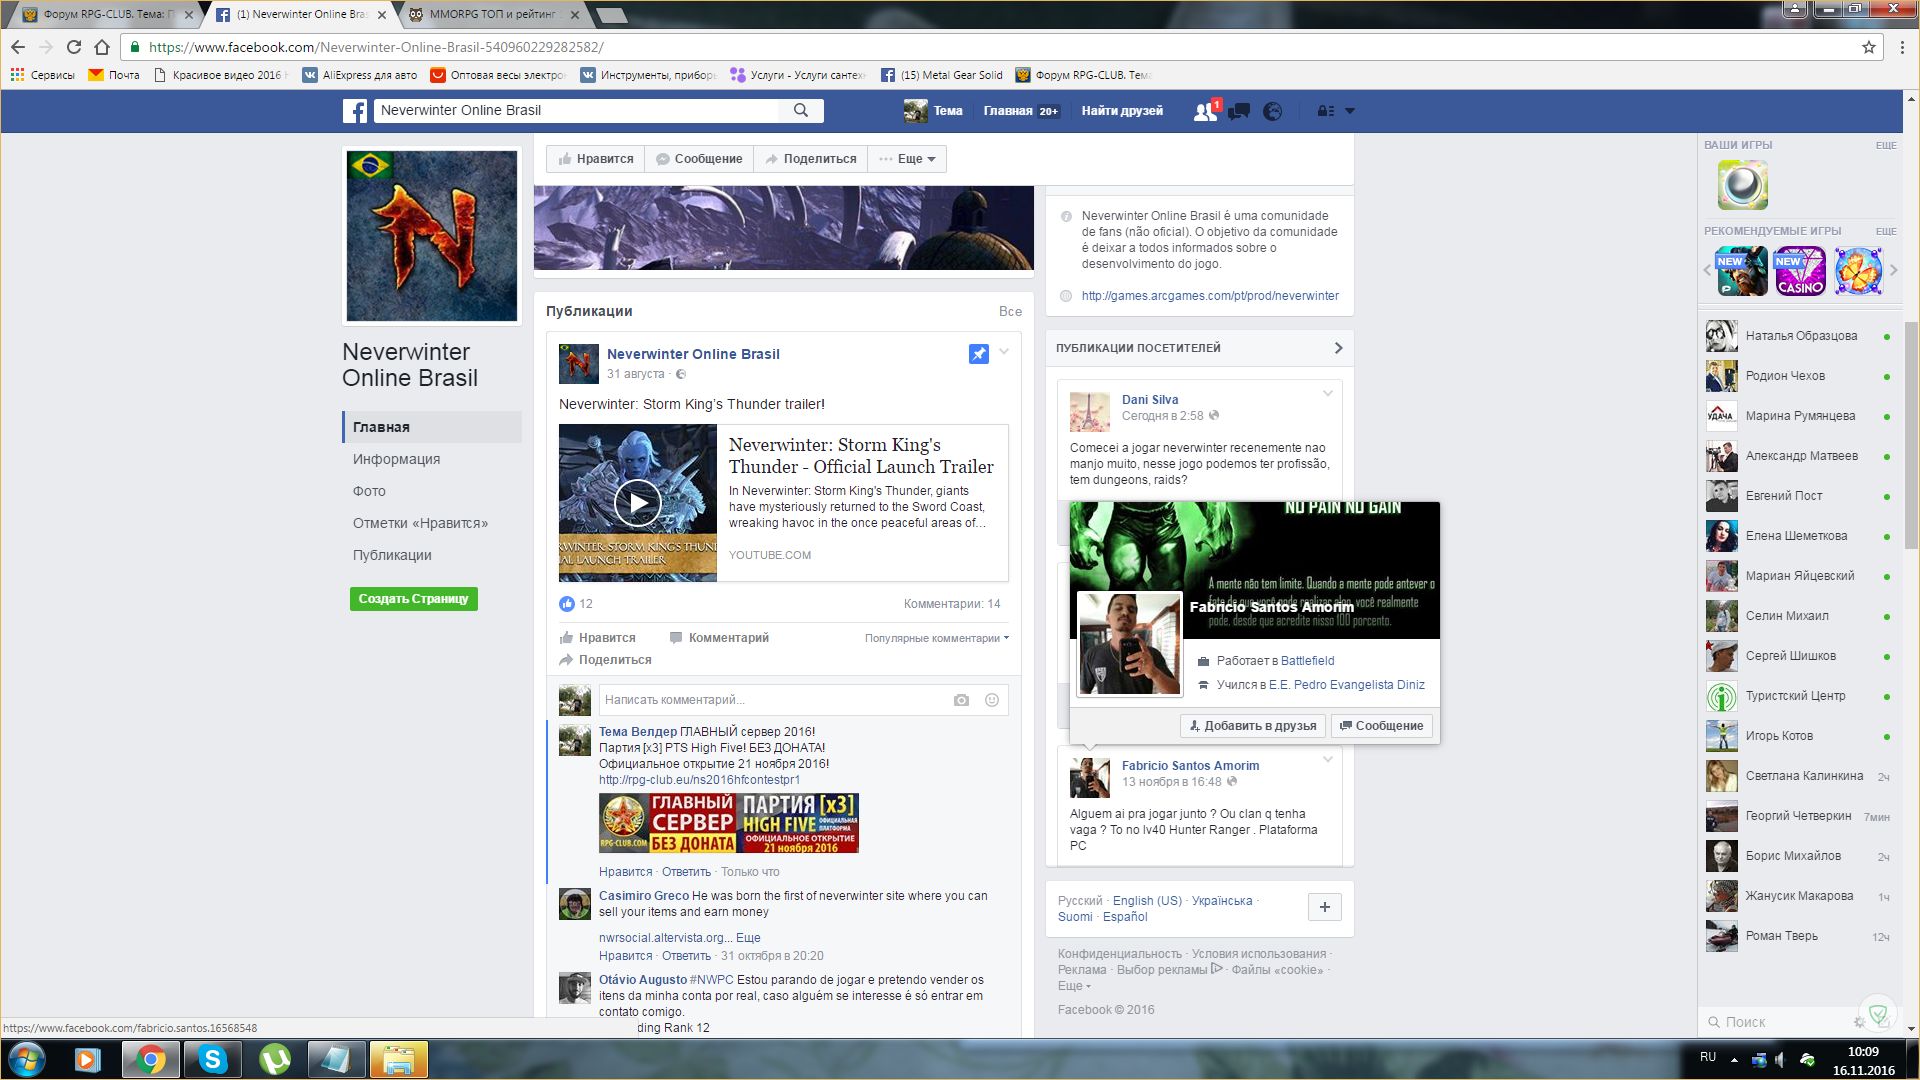Click Создать Страницу button
The width and height of the screenshot is (1920, 1080).
[414, 599]
